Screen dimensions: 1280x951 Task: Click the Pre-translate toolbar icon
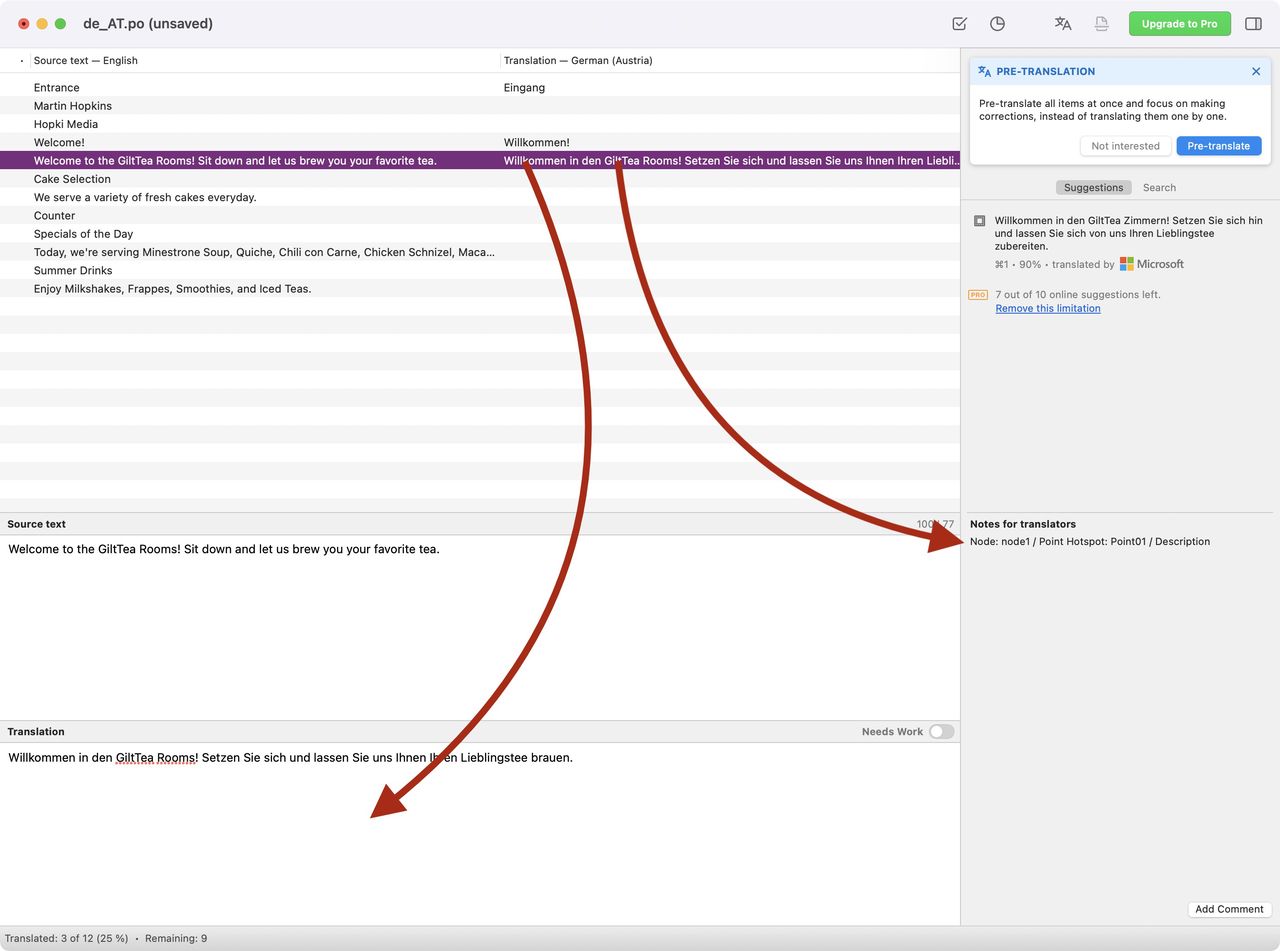(x=1063, y=24)
